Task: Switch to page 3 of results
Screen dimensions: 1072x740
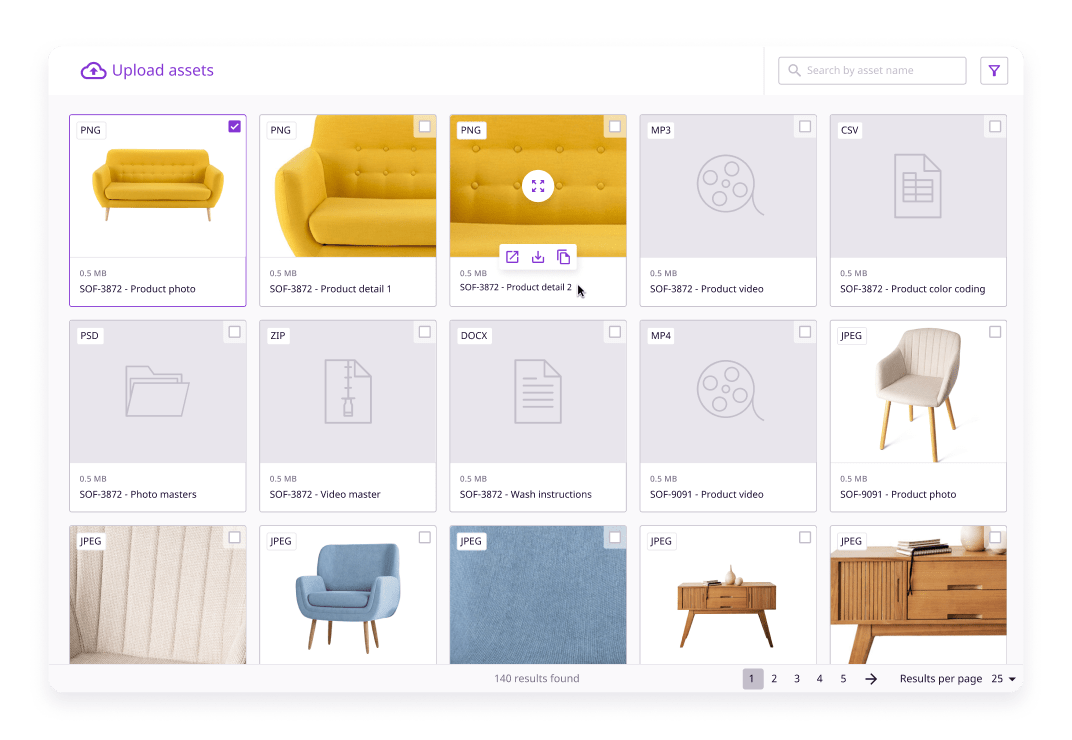Action: point(797,678)
